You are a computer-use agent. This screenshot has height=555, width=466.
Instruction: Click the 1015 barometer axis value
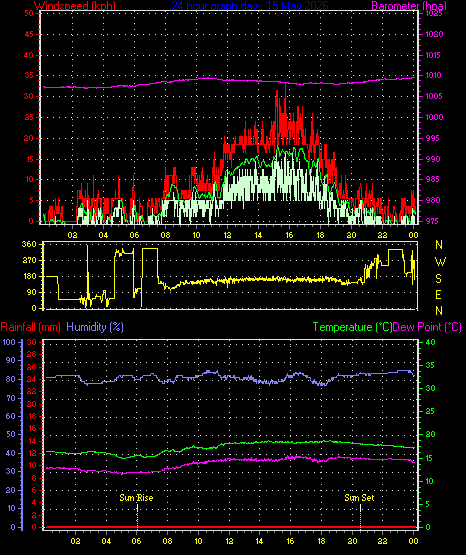click(434, 55)
